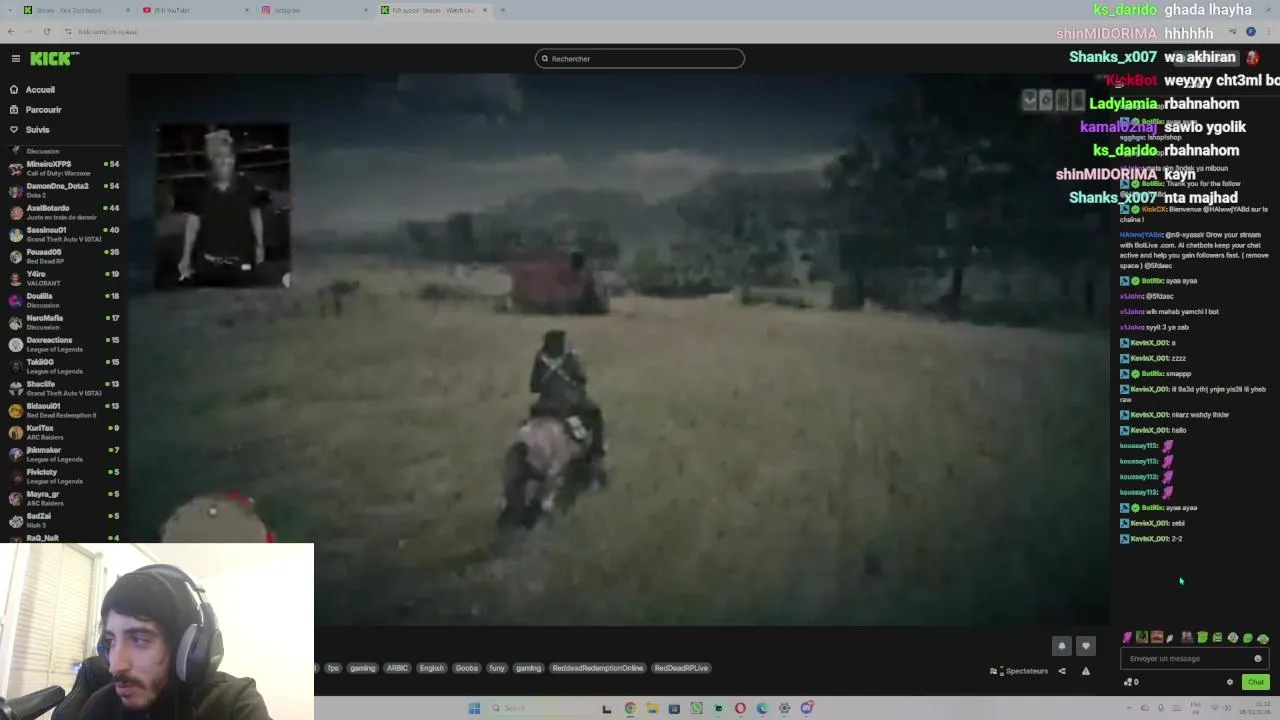Click the channel points icon
This screenshot has height=720, width=1280.
1130,682
